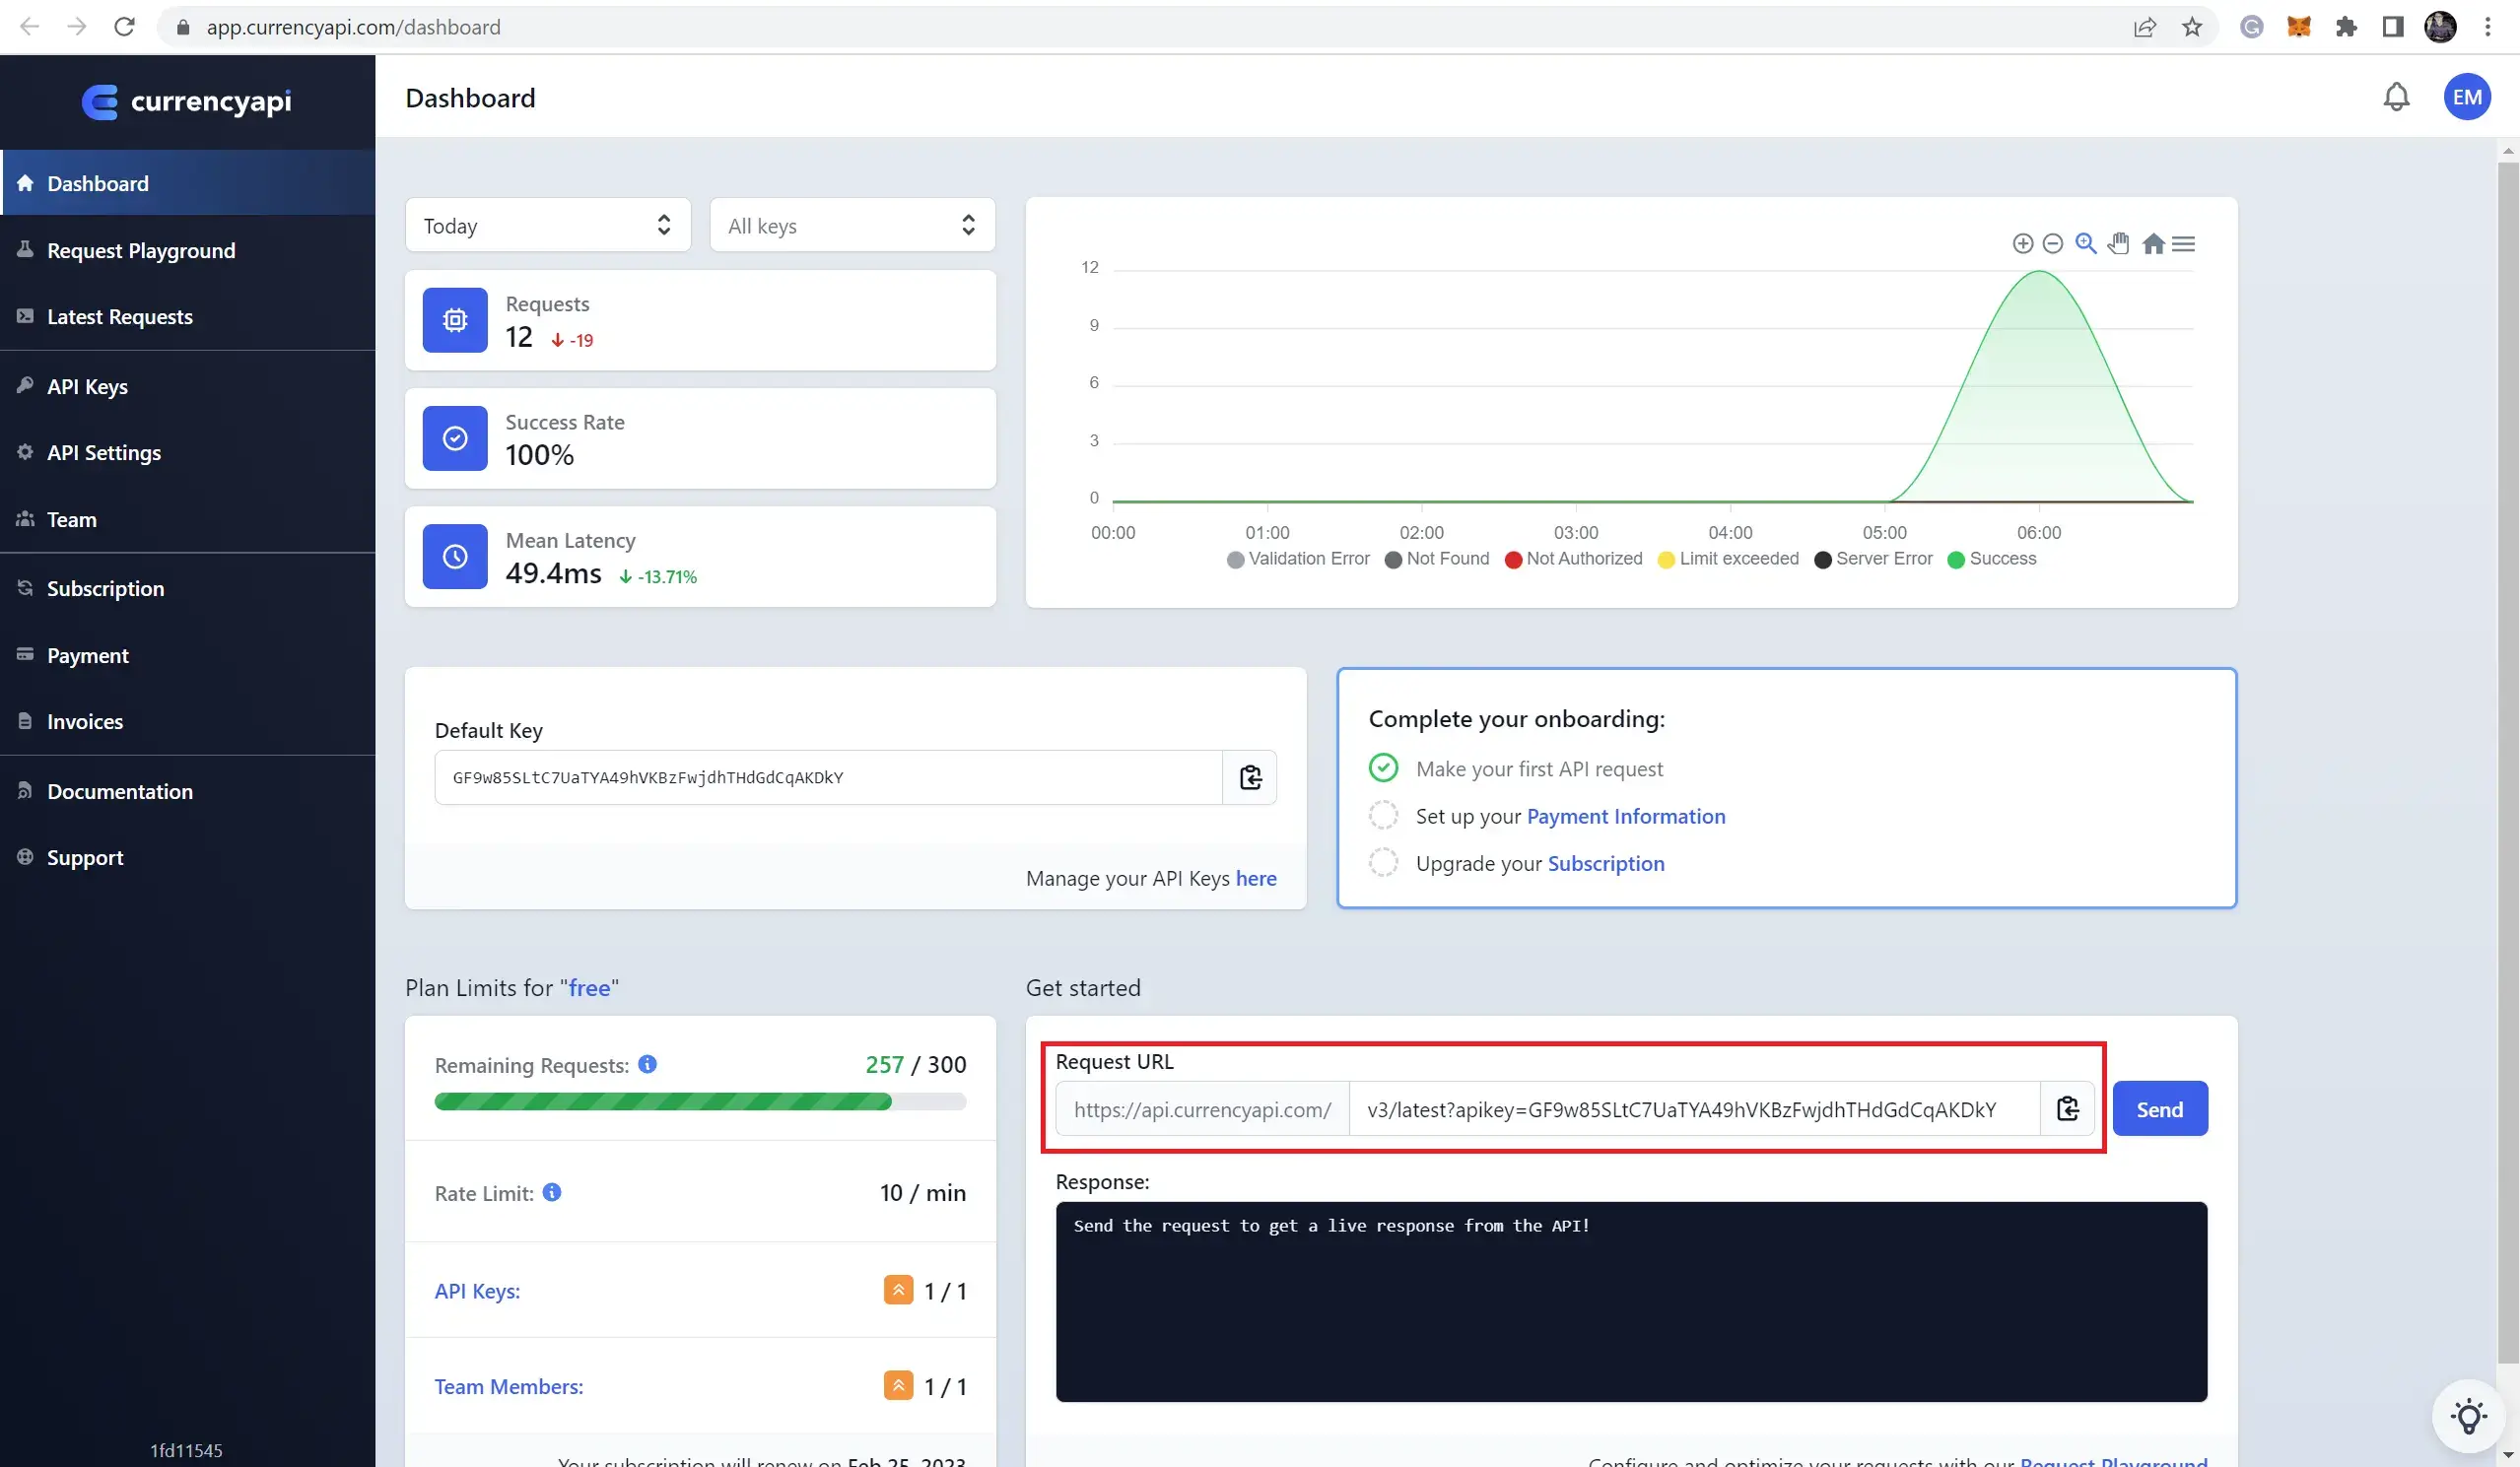Click the free plan link
Viewport: 2520px width, 1467px height.
coord(589,988)
